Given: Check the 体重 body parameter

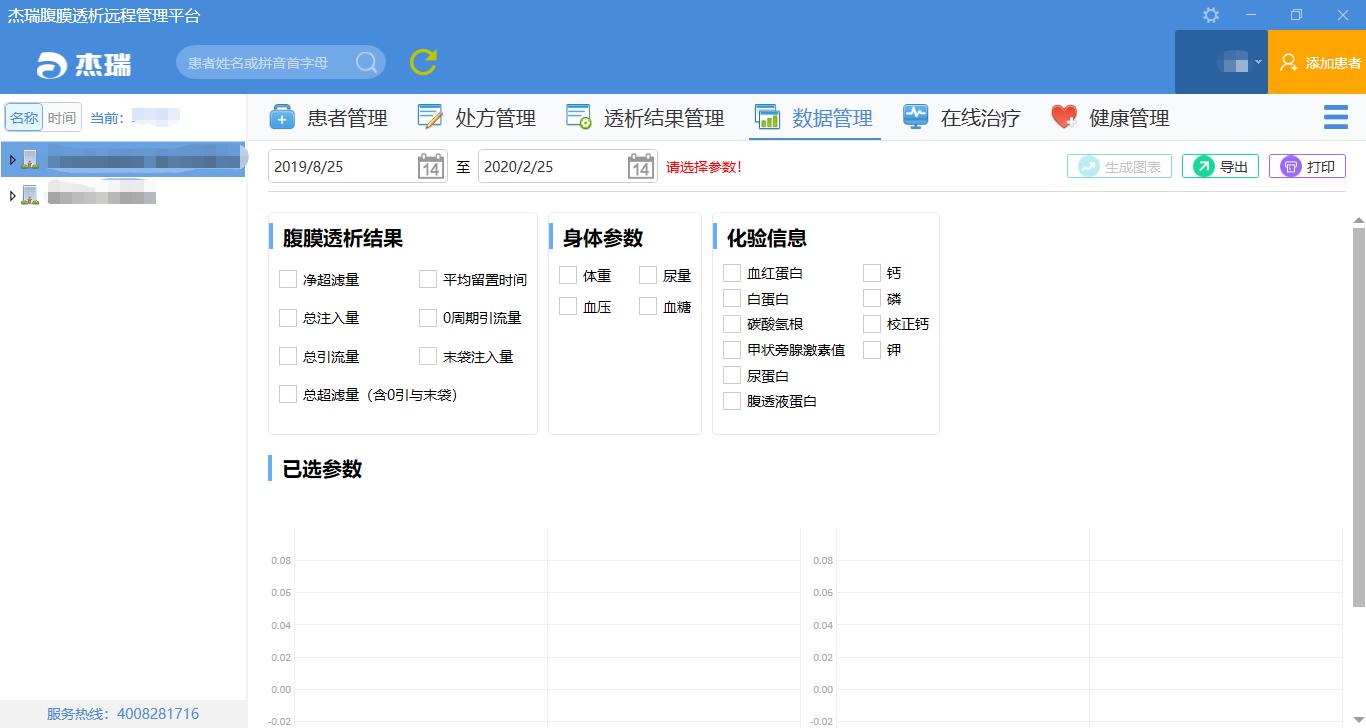Looking at the screenshot, I should [568, 276].
